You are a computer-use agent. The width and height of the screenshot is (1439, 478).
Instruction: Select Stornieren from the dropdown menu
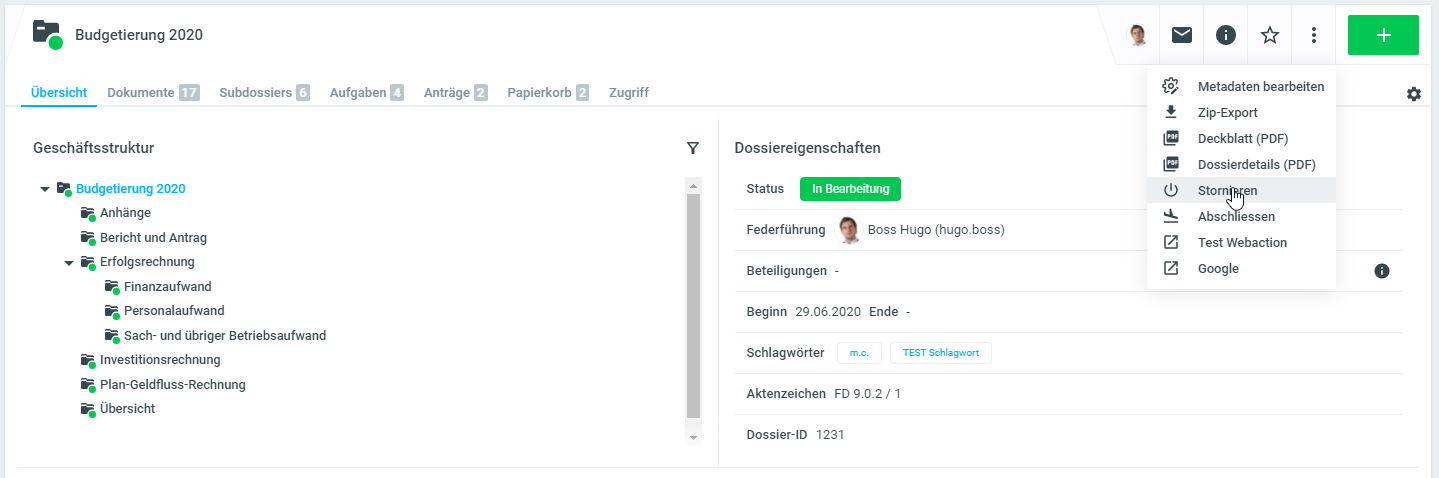[x=1227, y=190]
